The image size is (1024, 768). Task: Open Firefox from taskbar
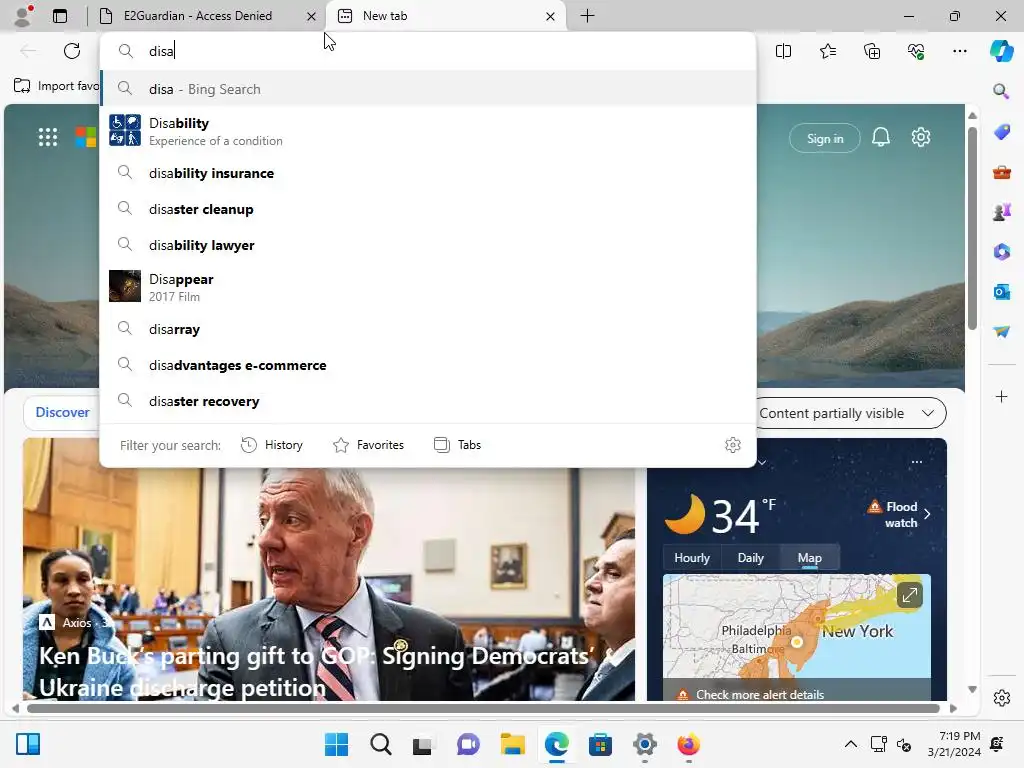[x=688, y=744]
